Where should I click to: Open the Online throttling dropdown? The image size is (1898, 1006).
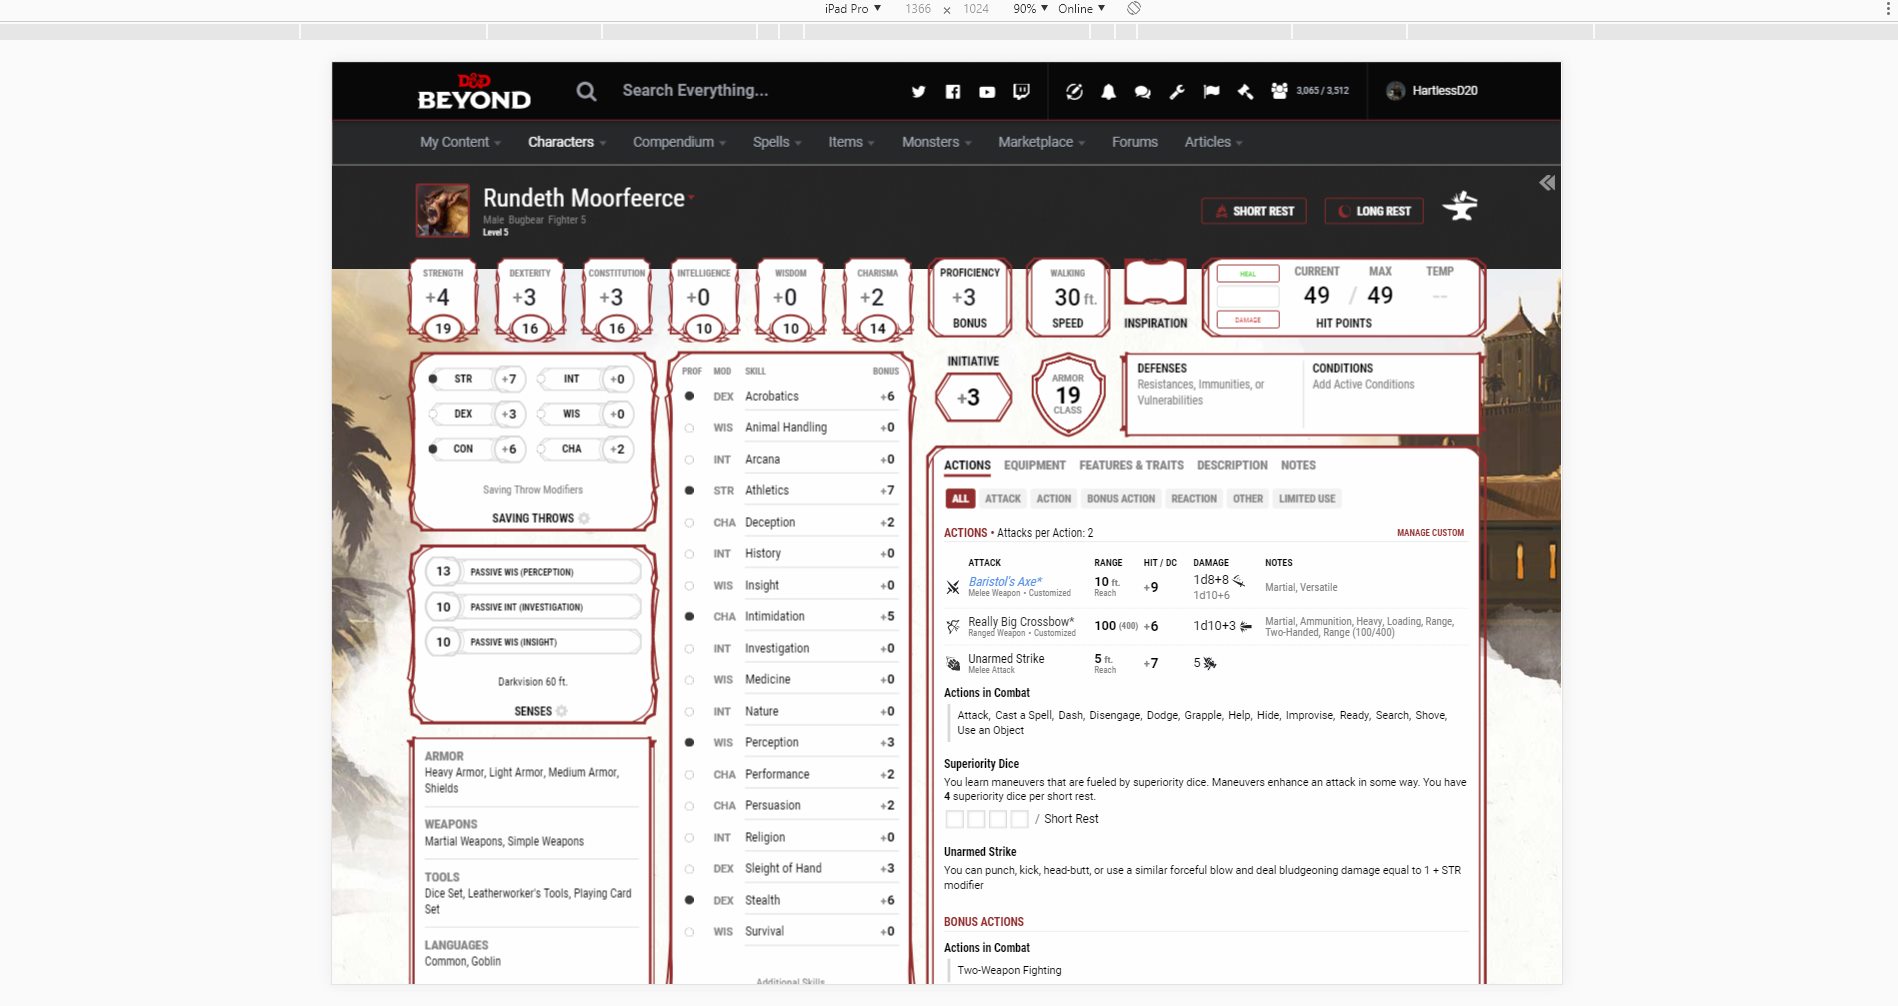(x=1081, y=8)
